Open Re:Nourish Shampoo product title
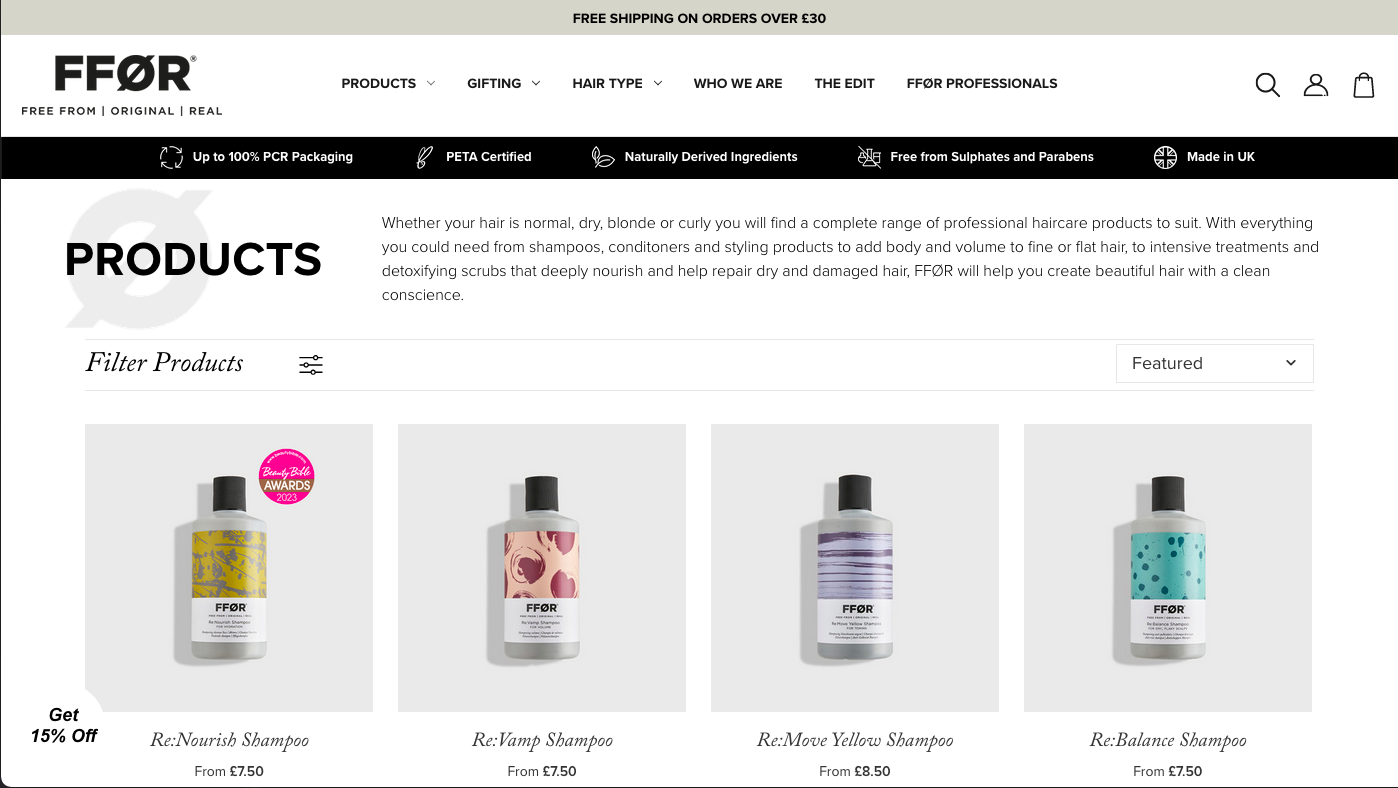1398x788 pixels. click(229, 741)
